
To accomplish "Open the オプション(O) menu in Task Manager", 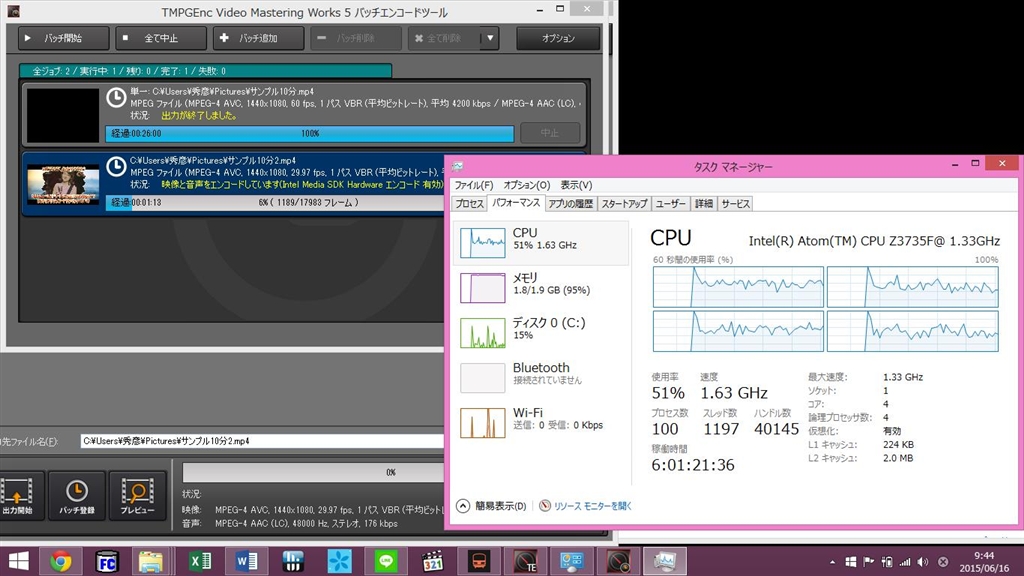I will (x=526, y=185).
